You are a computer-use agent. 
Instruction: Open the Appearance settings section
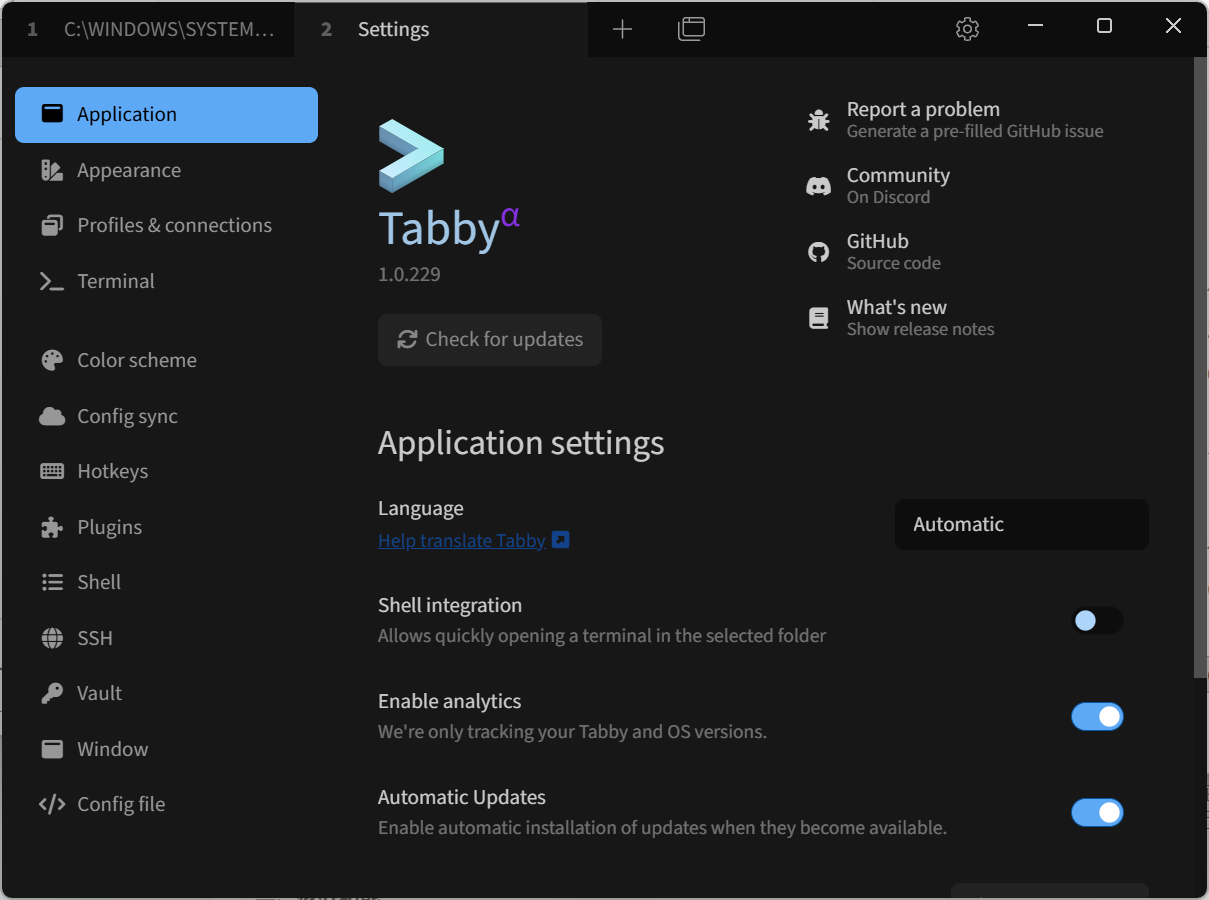128,170
